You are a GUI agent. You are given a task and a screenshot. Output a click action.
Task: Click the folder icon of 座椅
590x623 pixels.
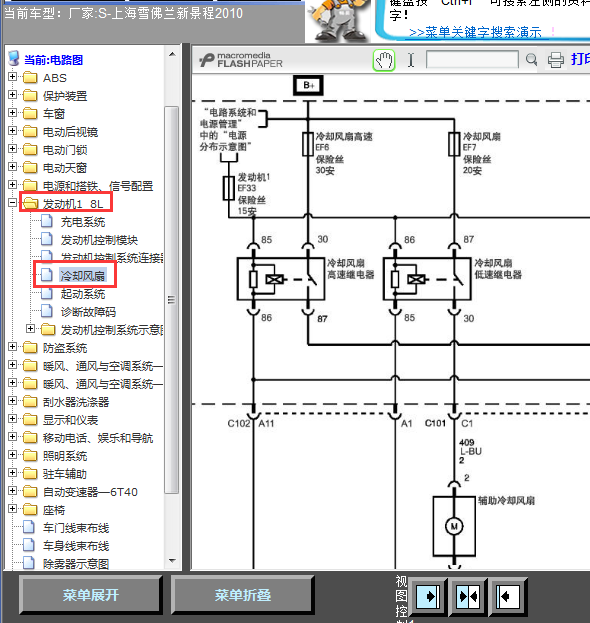click(30, 510)
